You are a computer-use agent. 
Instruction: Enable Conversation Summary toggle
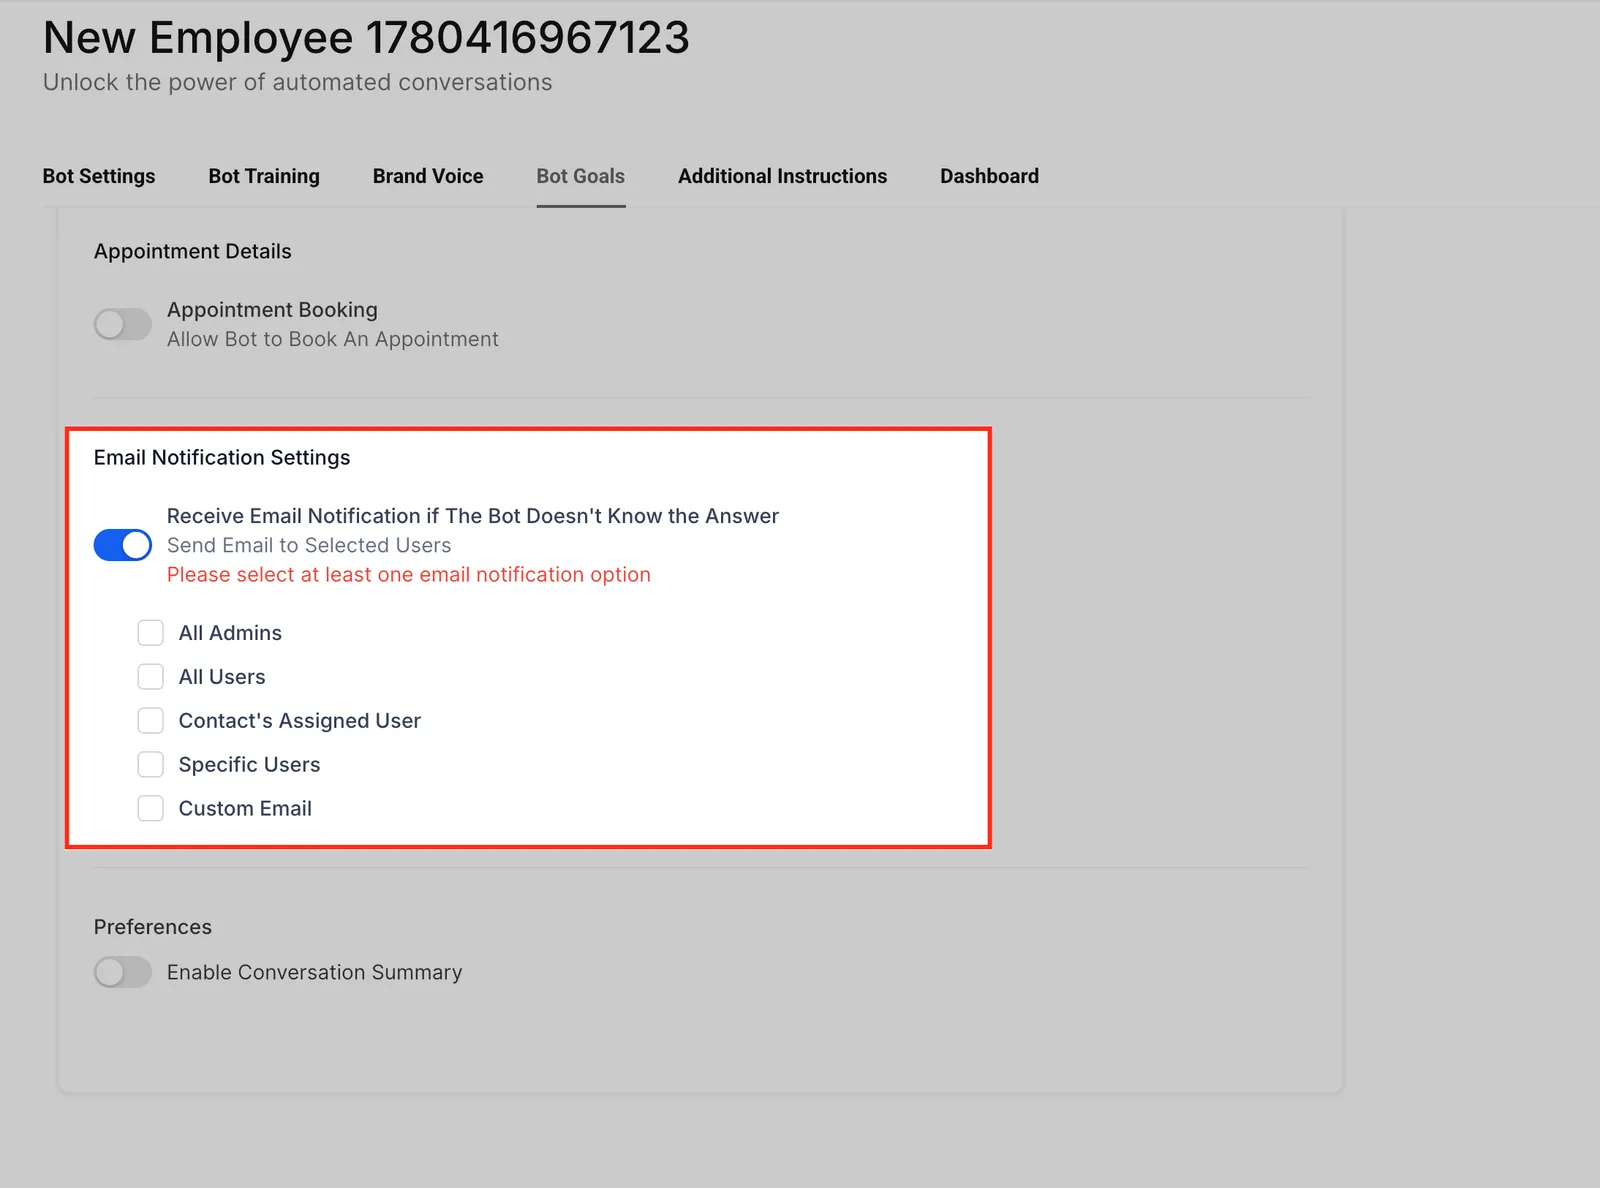click(x=123, y=972)
